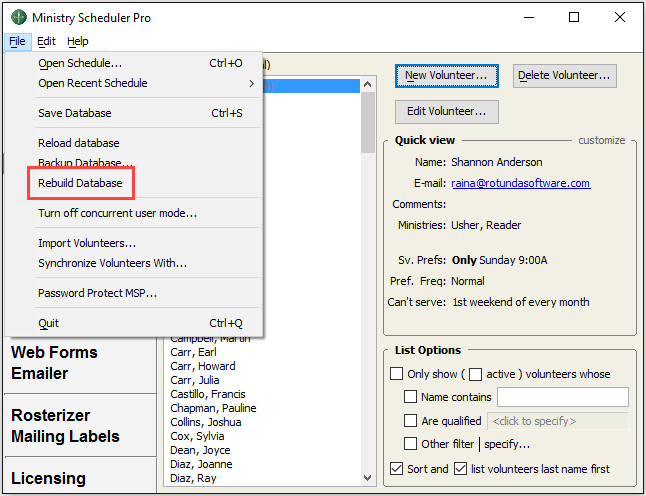Select Reload database option
The image size is (646, 496).
coord(78,143)
